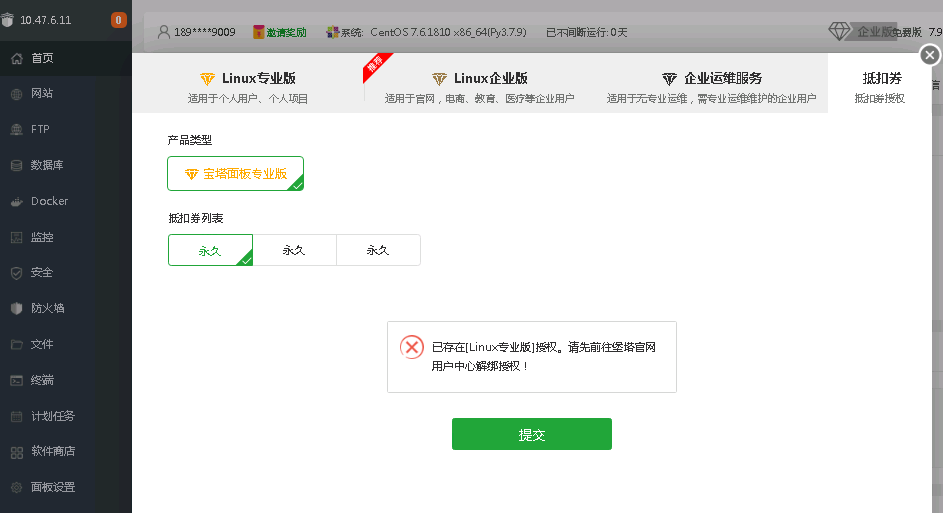Click the orange notification badge showing 0
Viewport: 943px width, 513px height.
(x=118, y=20)
